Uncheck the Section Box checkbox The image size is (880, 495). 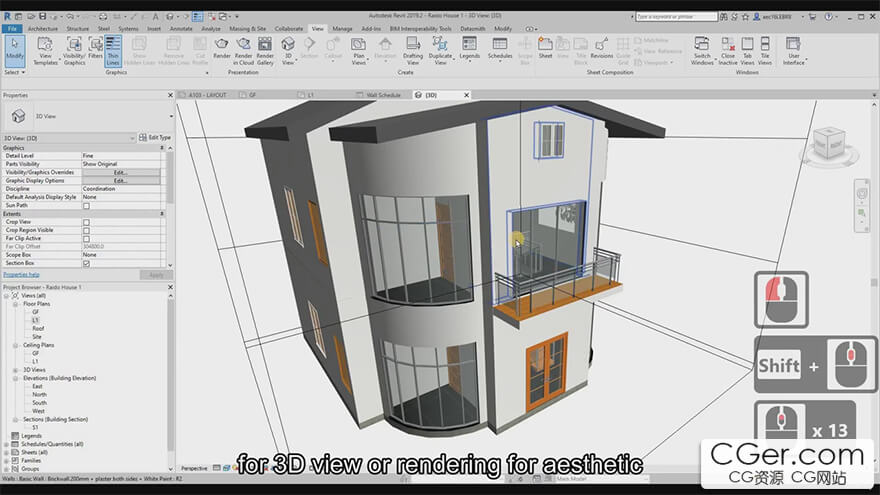(x=86, y=263)
